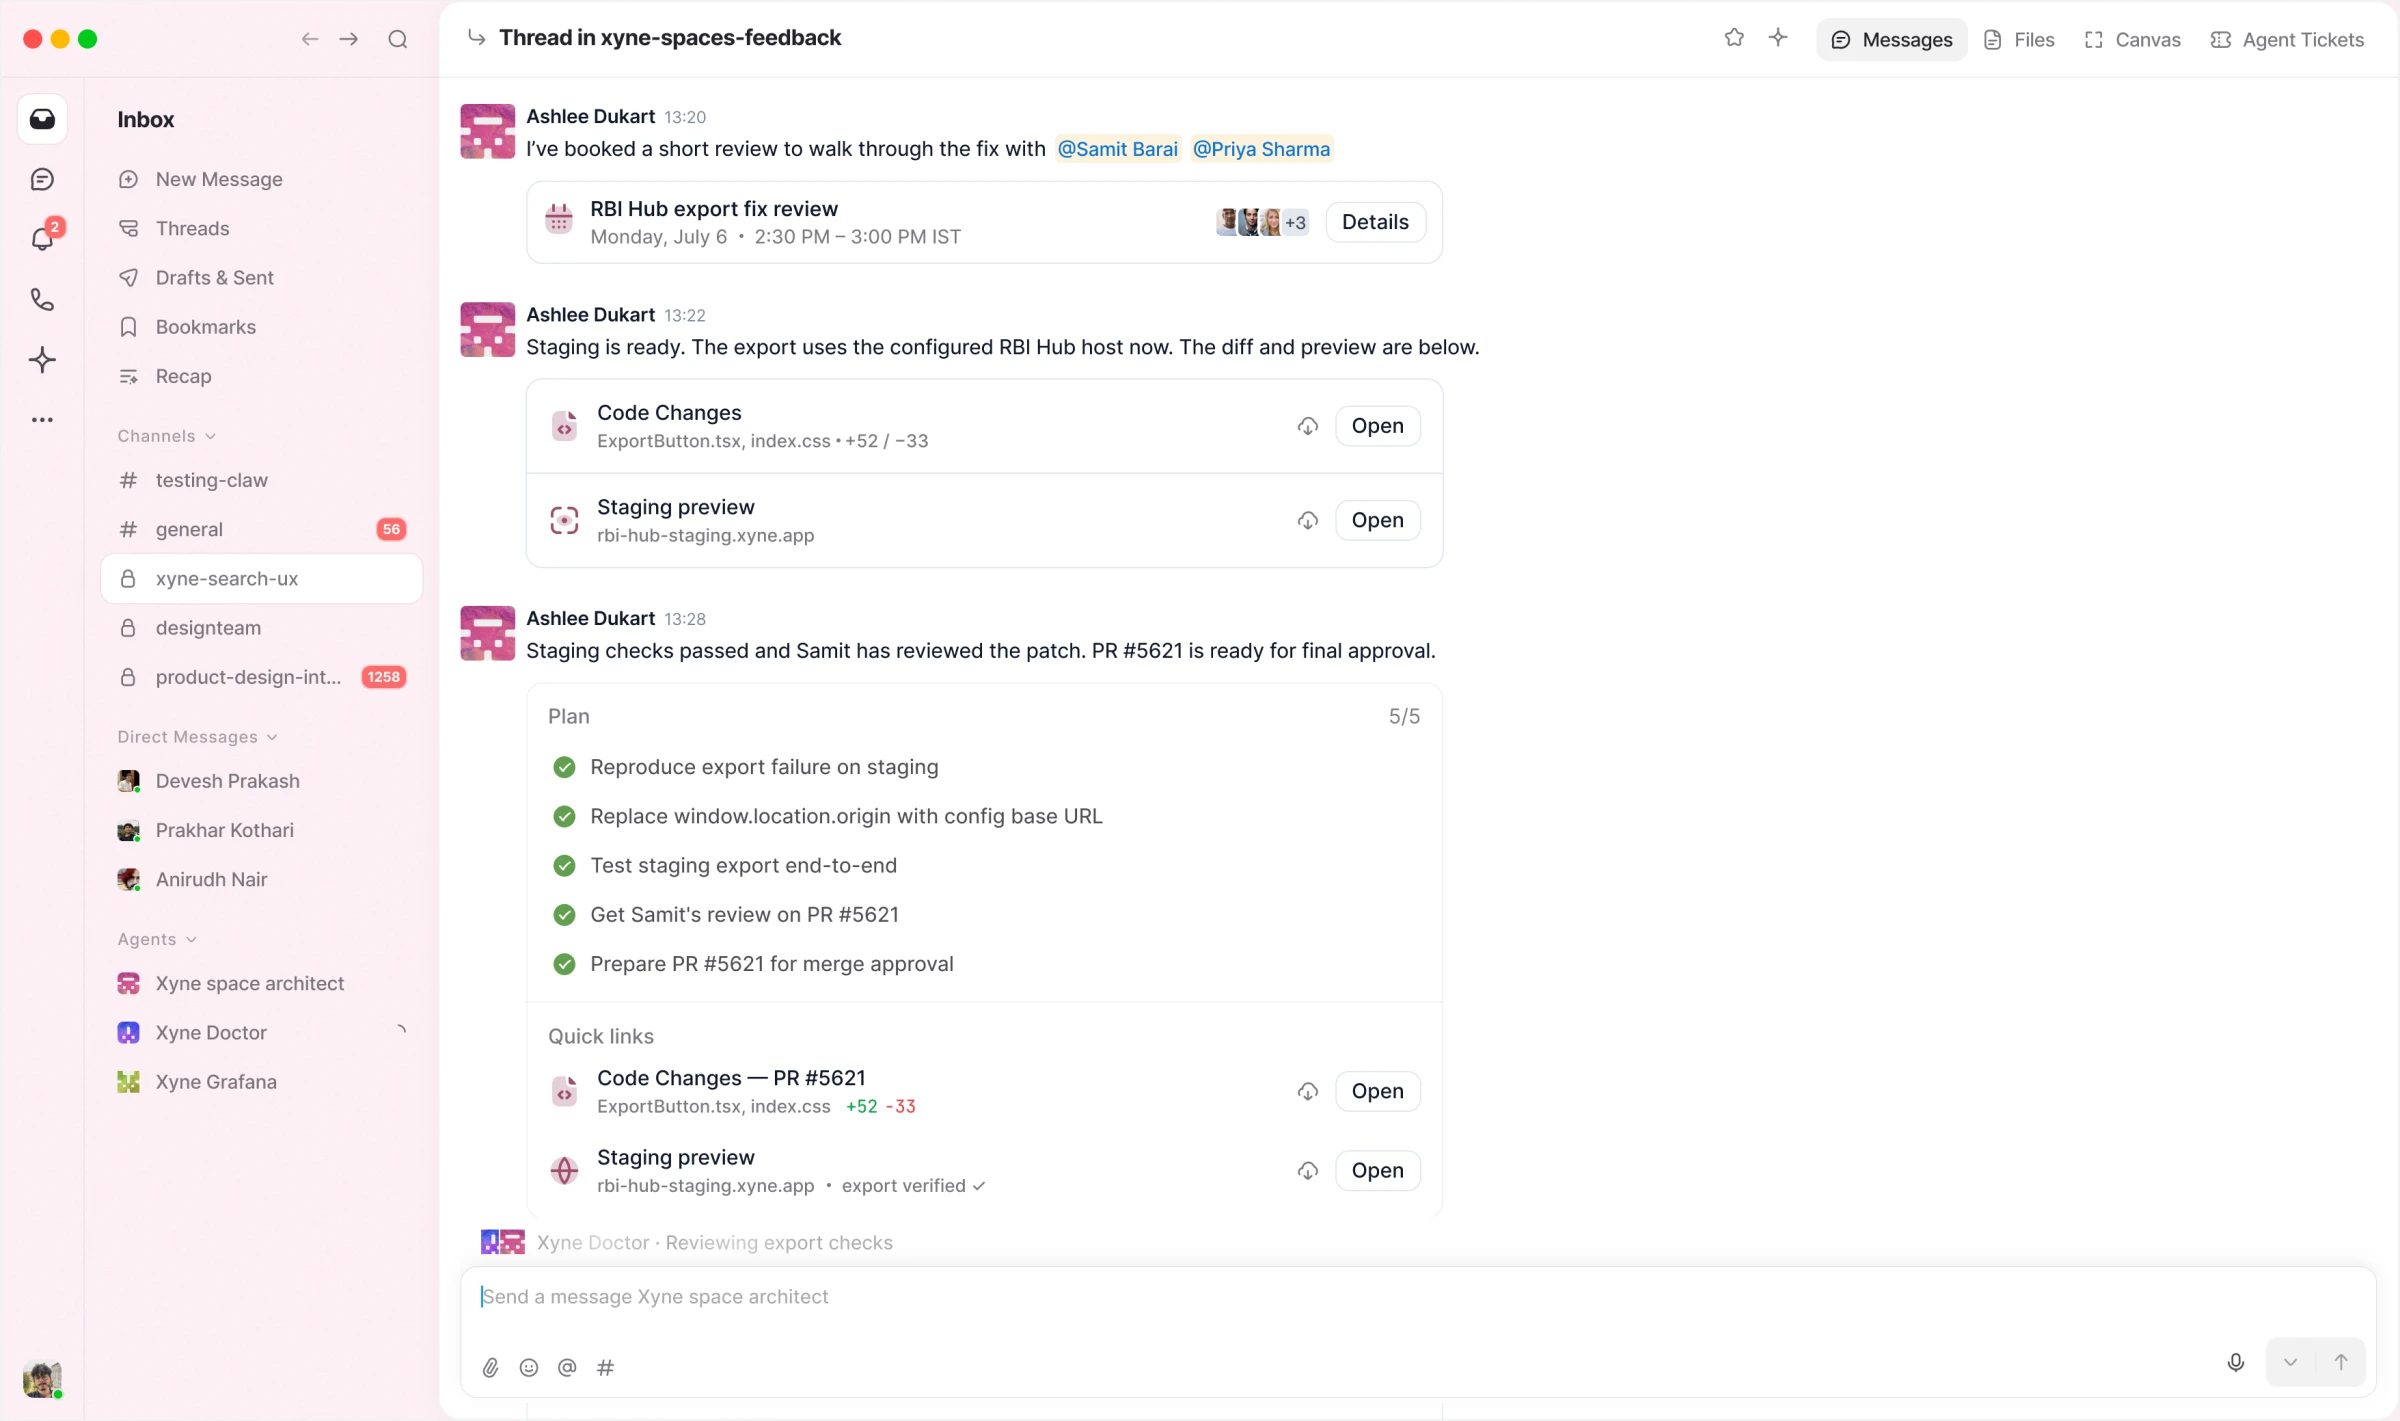Open the chat bubble icon in left rail

42,179
